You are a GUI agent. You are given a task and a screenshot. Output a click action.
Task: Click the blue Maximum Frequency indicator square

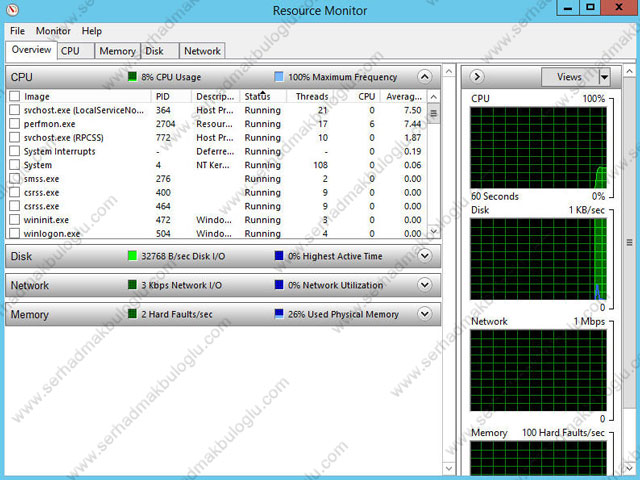pos(279,77)
